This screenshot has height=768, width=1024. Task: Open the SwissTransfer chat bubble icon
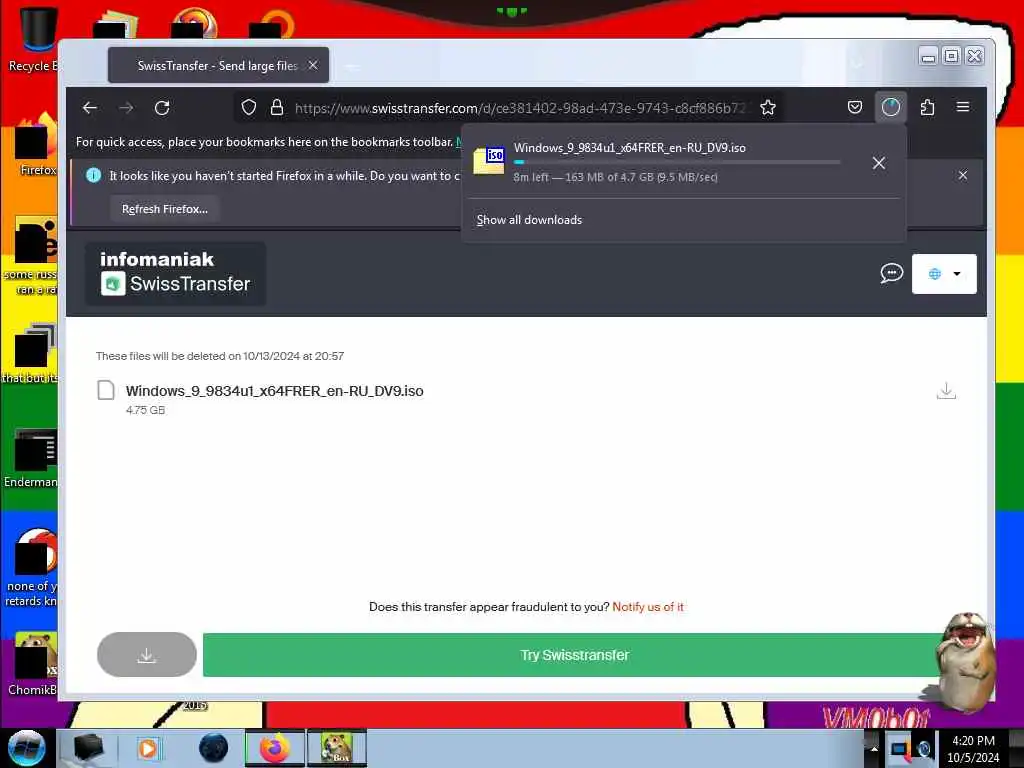[891, 273]
